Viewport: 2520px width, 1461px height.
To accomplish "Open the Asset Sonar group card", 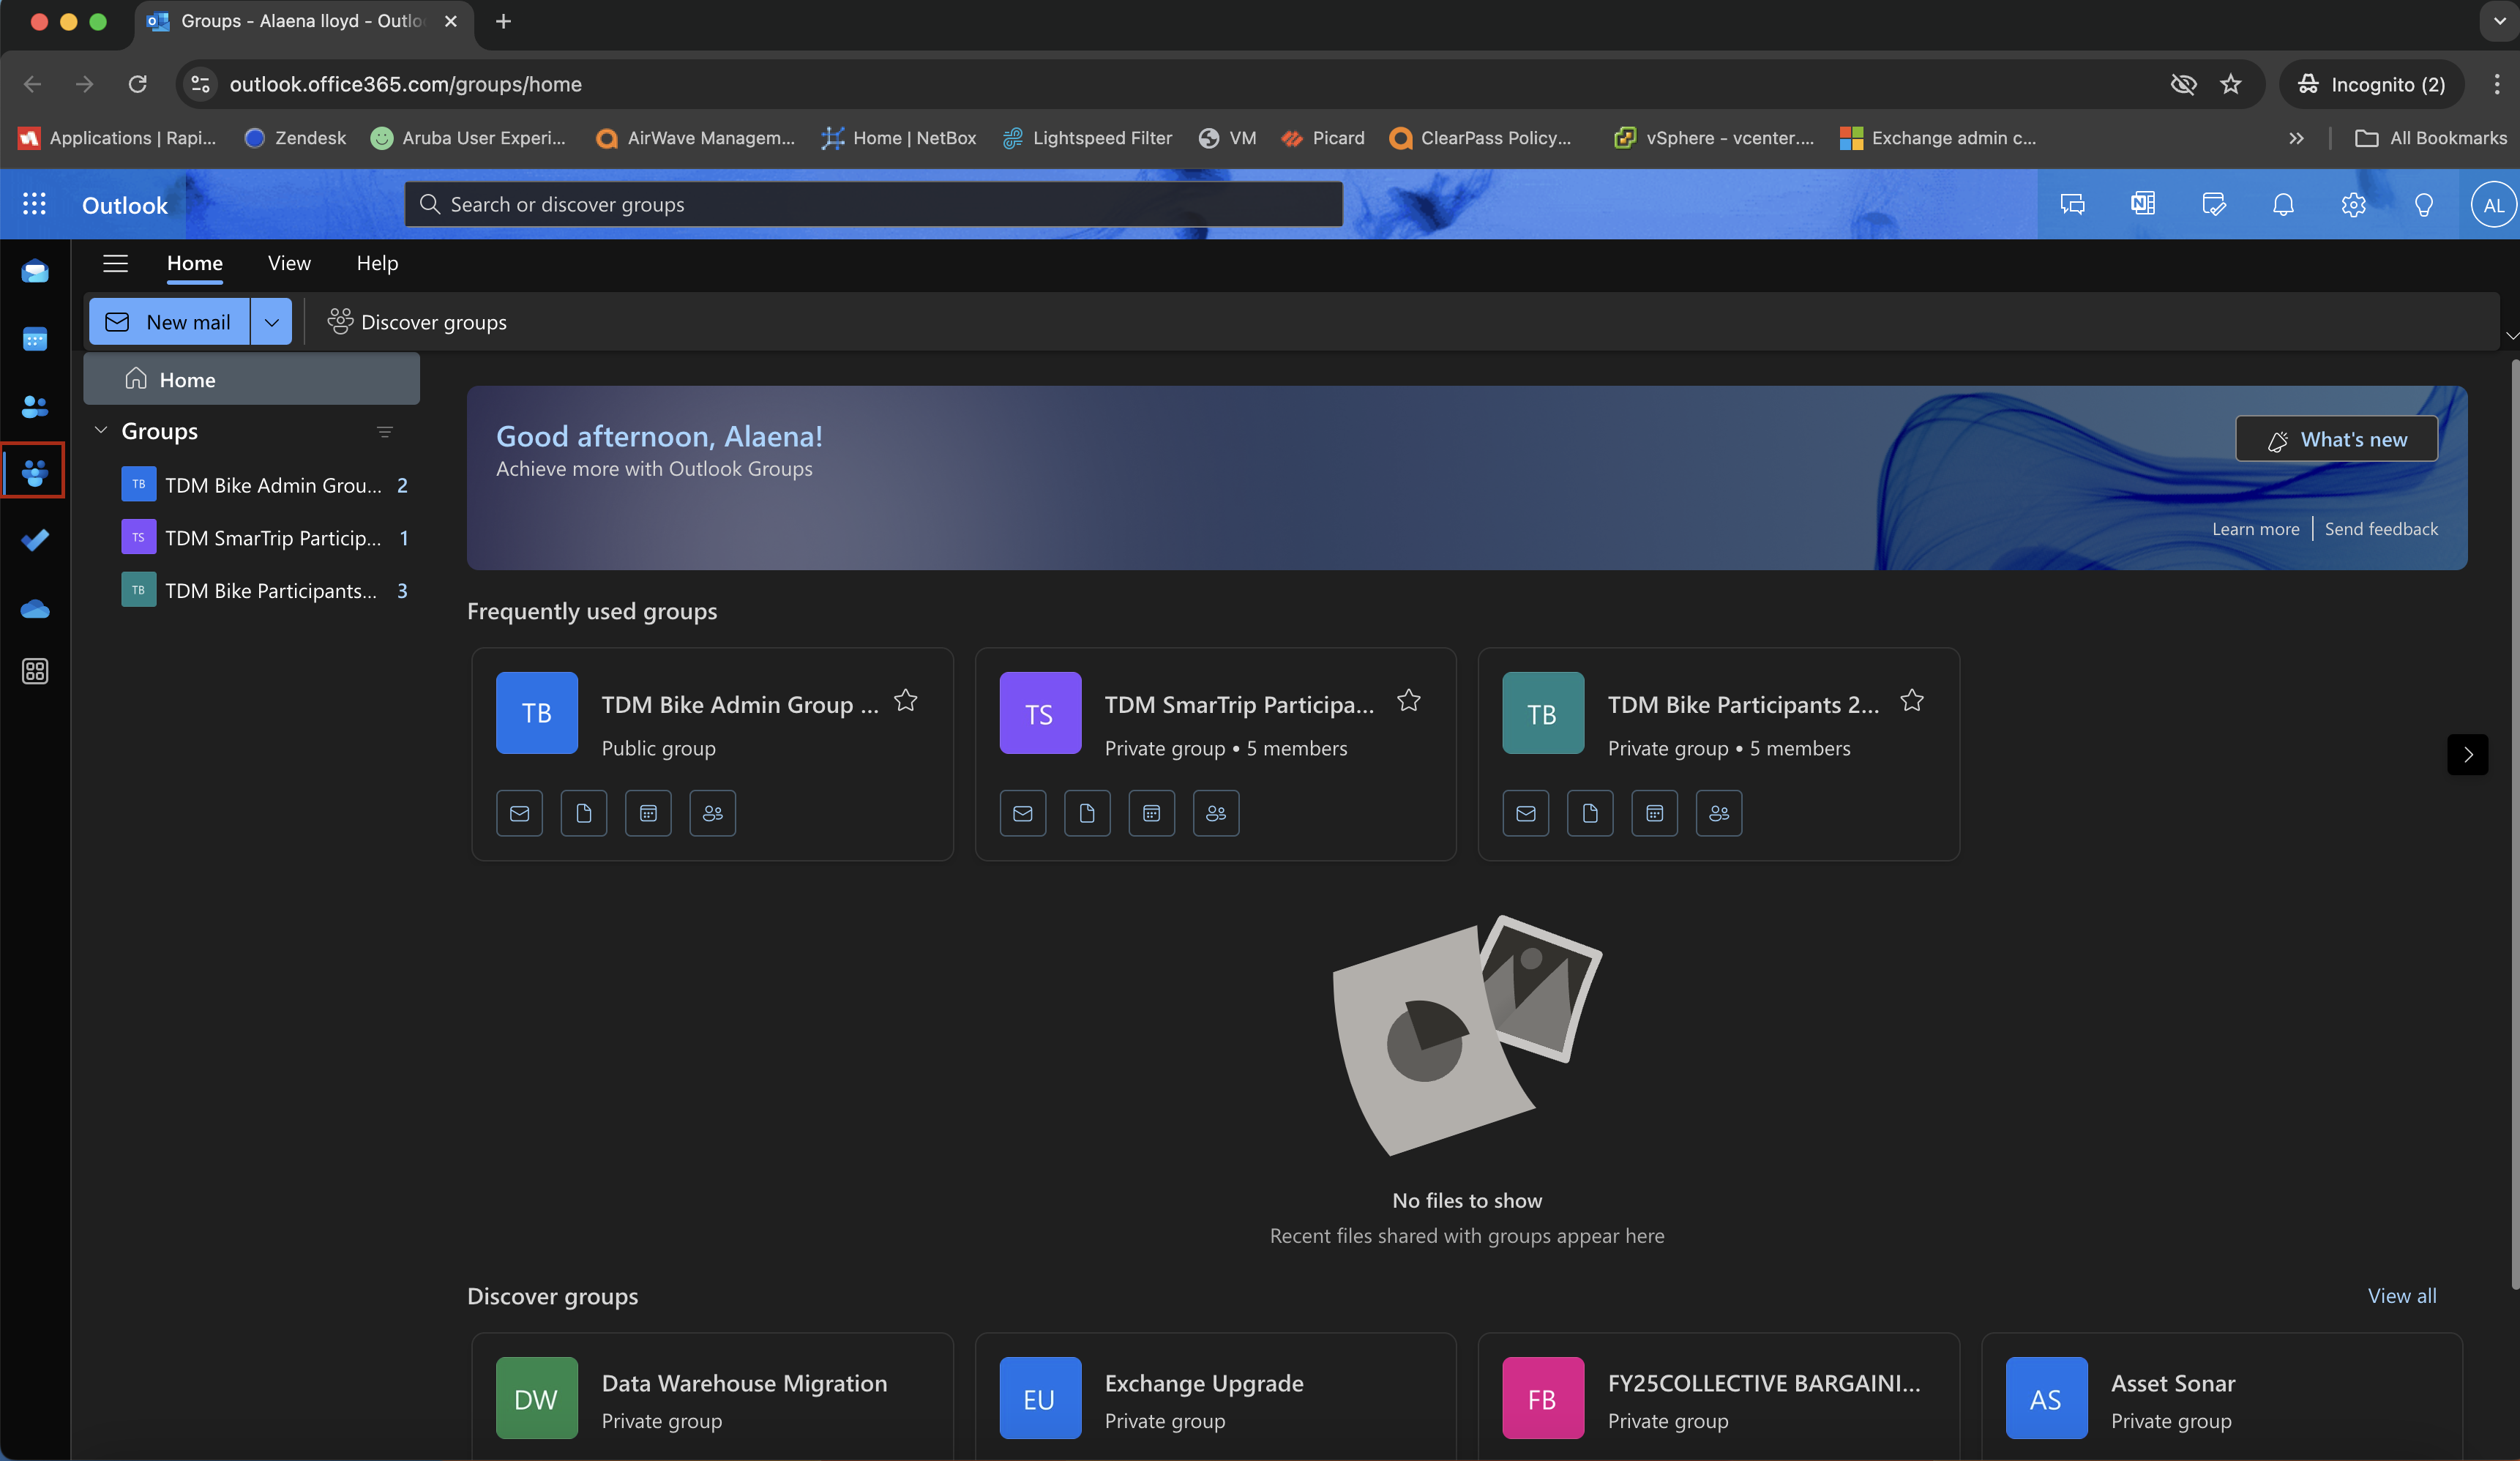I will point(2222,1397).
